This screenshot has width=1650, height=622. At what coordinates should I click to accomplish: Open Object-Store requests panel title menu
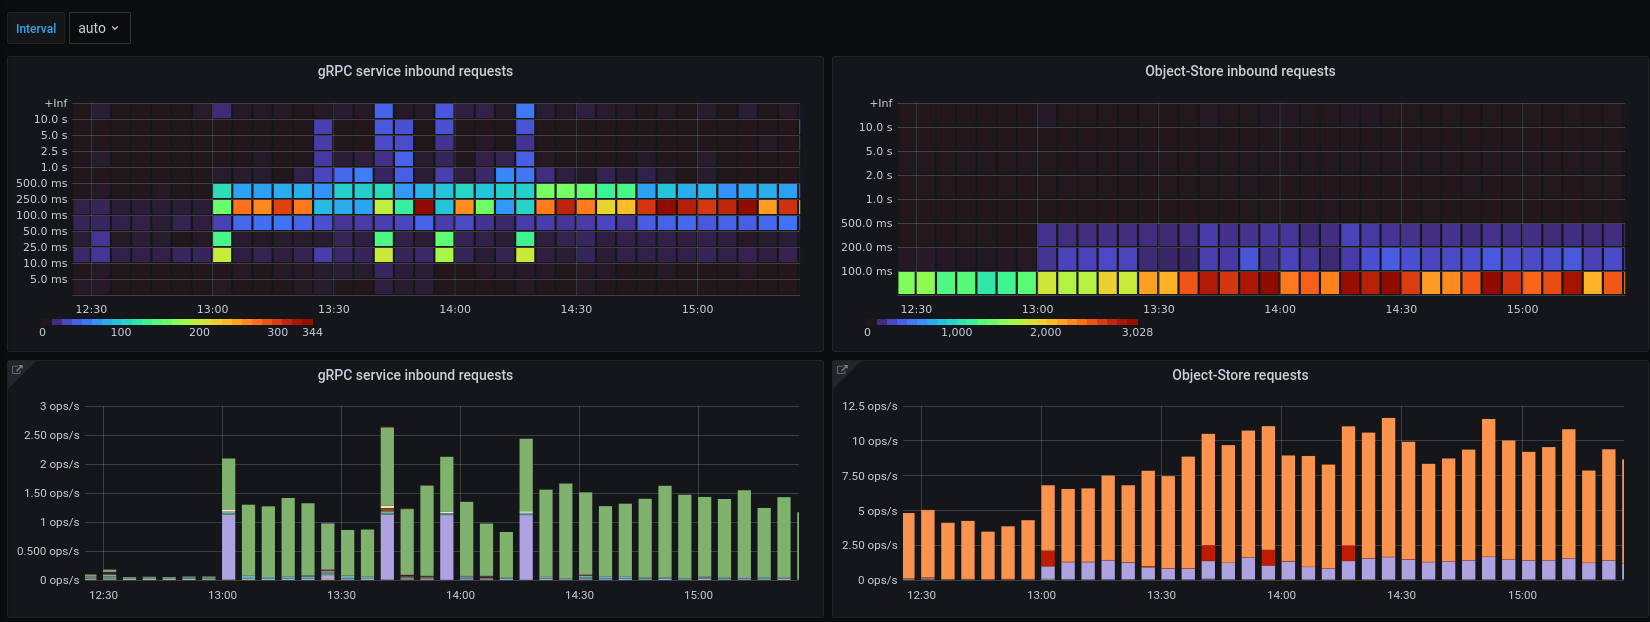point(1240,375)
